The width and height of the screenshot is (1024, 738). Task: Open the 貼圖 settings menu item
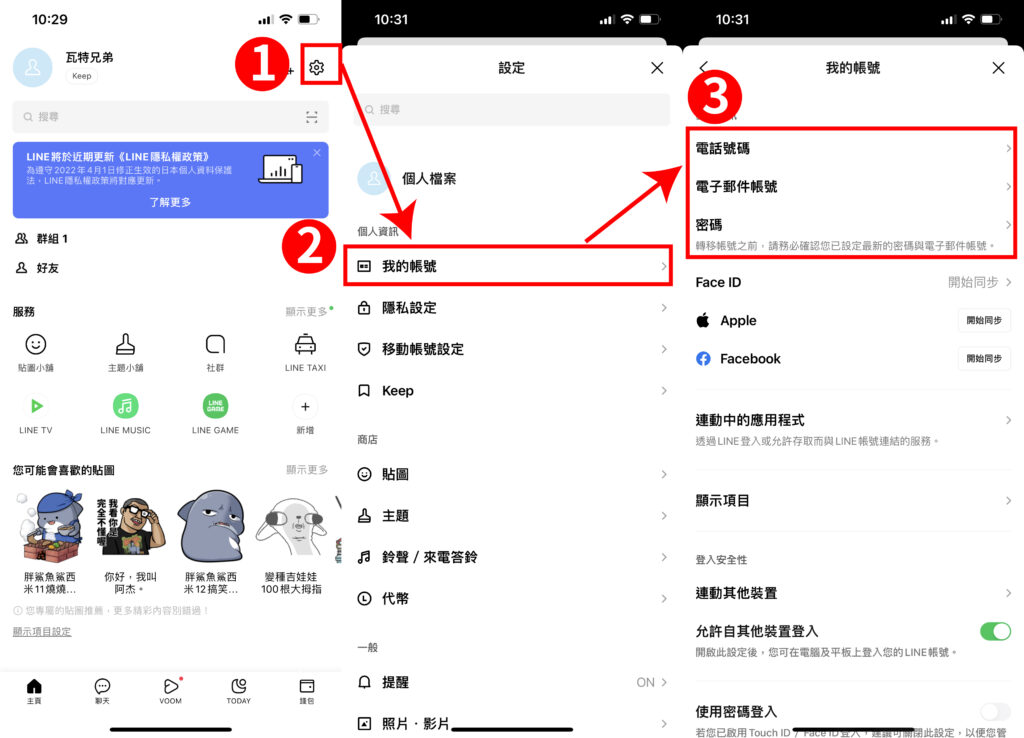click(x=513, y=474)
